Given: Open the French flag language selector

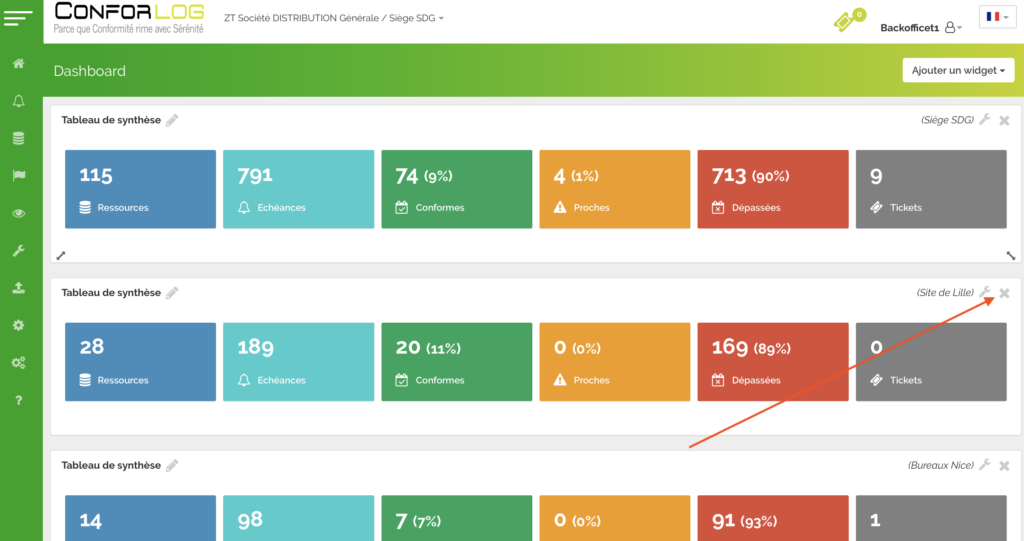Looking at the screenshot, I should [x=997, y=18].
